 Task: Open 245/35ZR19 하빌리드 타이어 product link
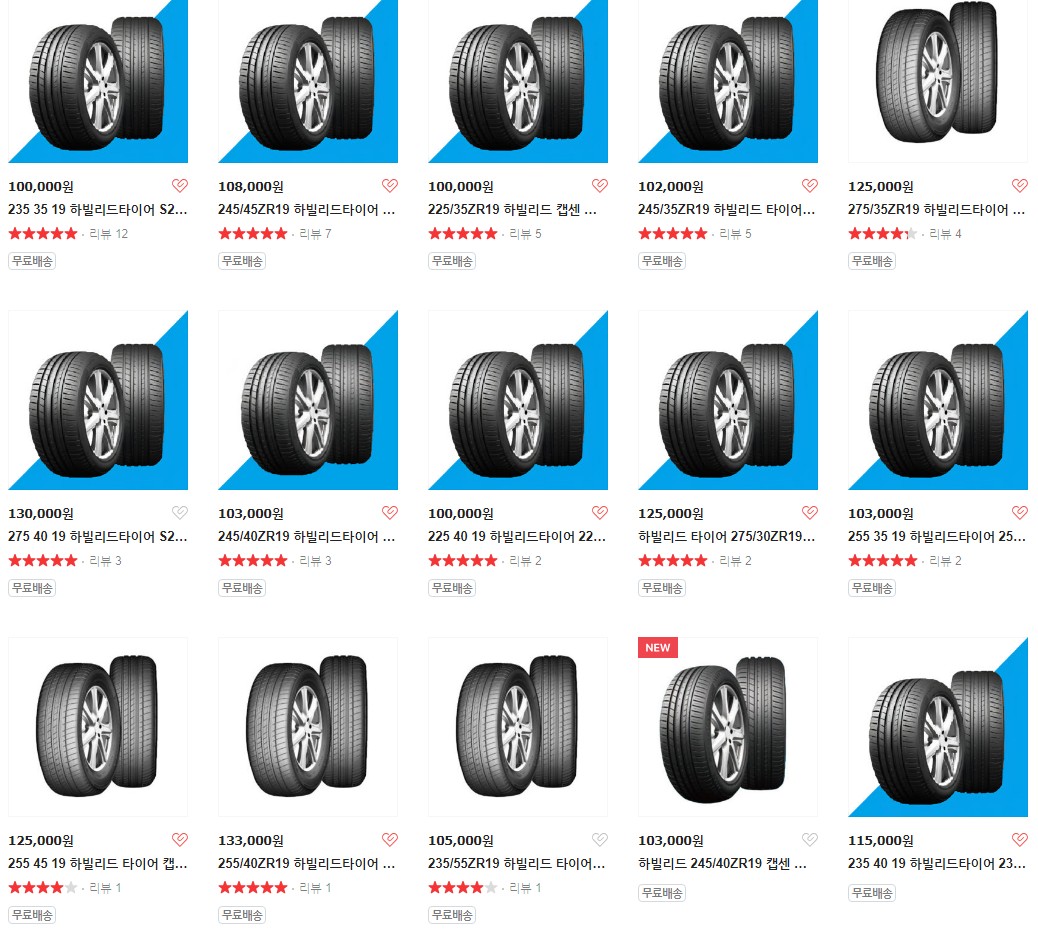pyautogui.click(x=726, y=210)
